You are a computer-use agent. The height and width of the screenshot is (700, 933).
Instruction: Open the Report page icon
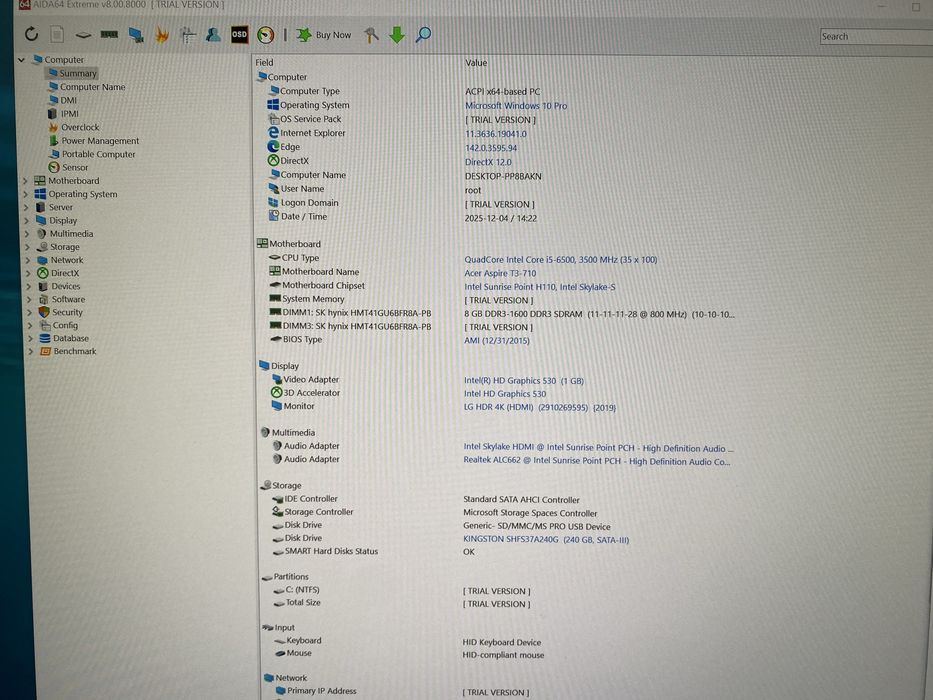point(57,35)
